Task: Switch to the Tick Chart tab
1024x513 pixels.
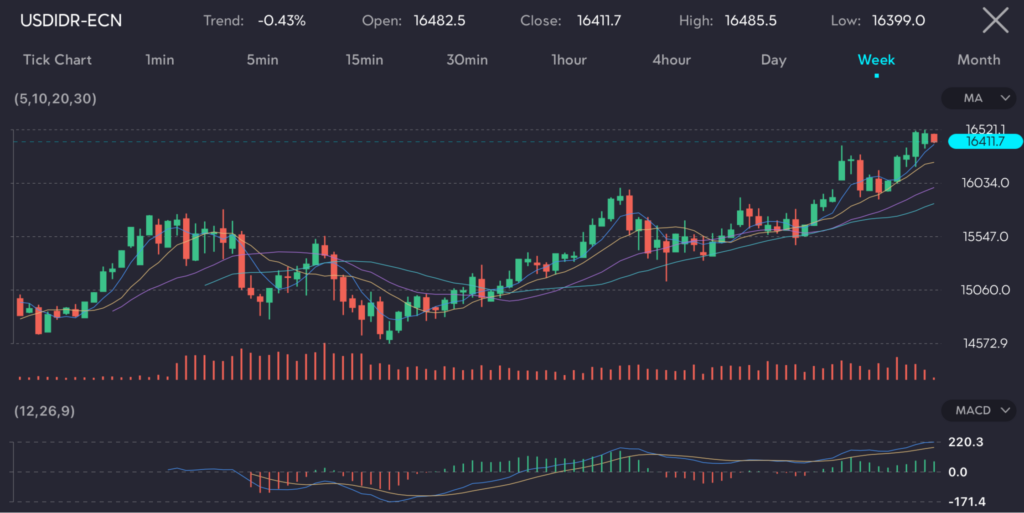Action: point(57,60)
